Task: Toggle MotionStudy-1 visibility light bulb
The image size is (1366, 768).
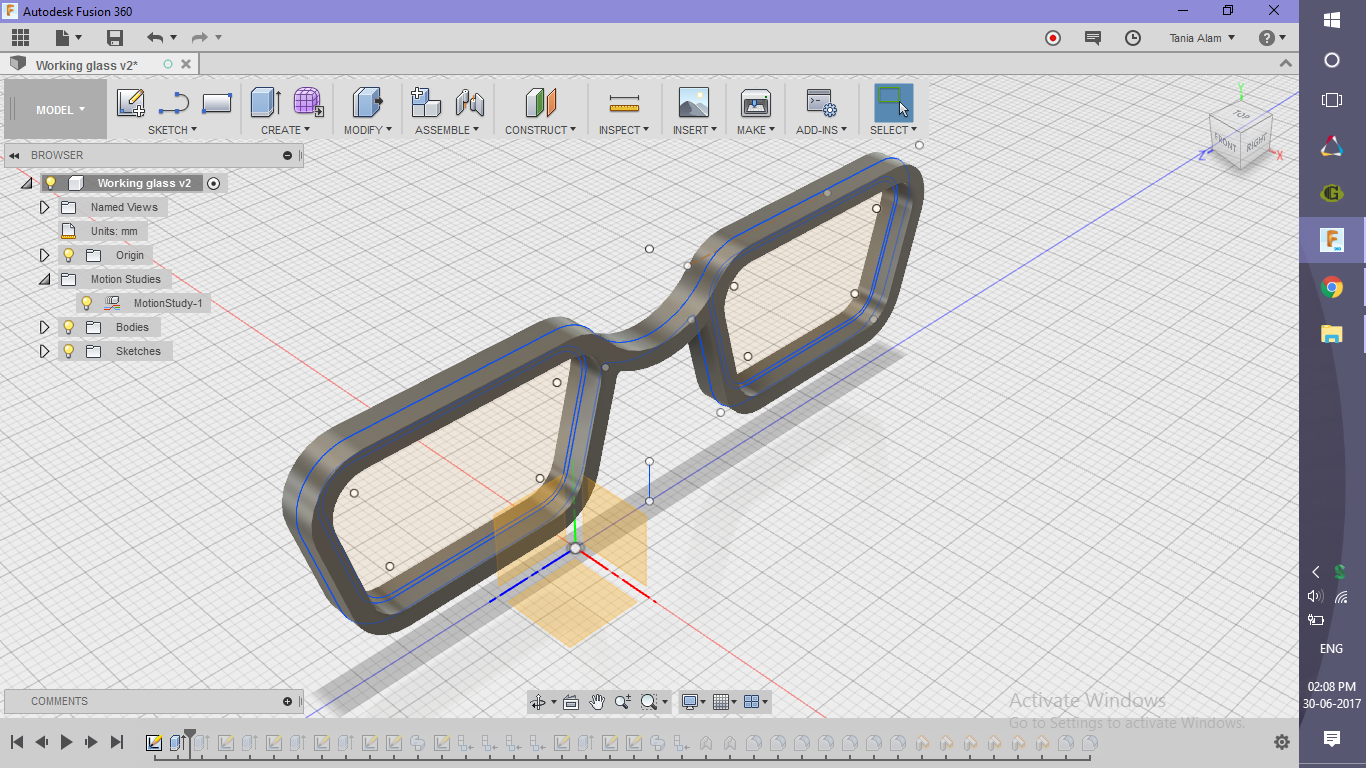Action: pyautogui.click(x=87, y=303)
